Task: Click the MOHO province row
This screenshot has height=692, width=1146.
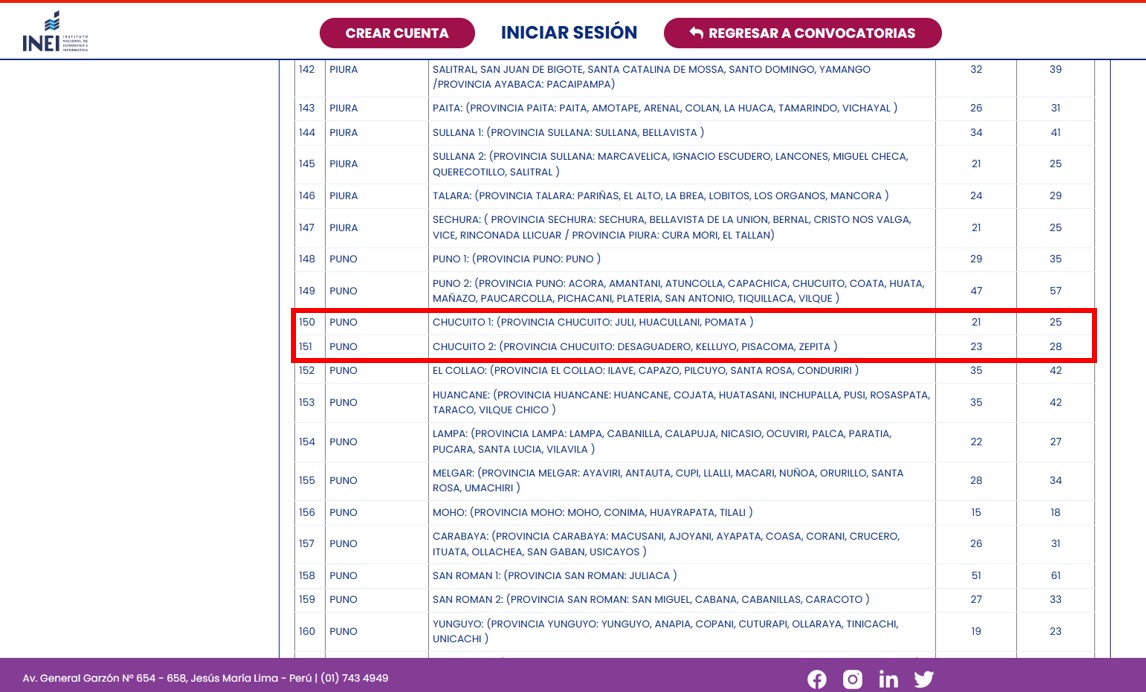Action: point(592,512)
